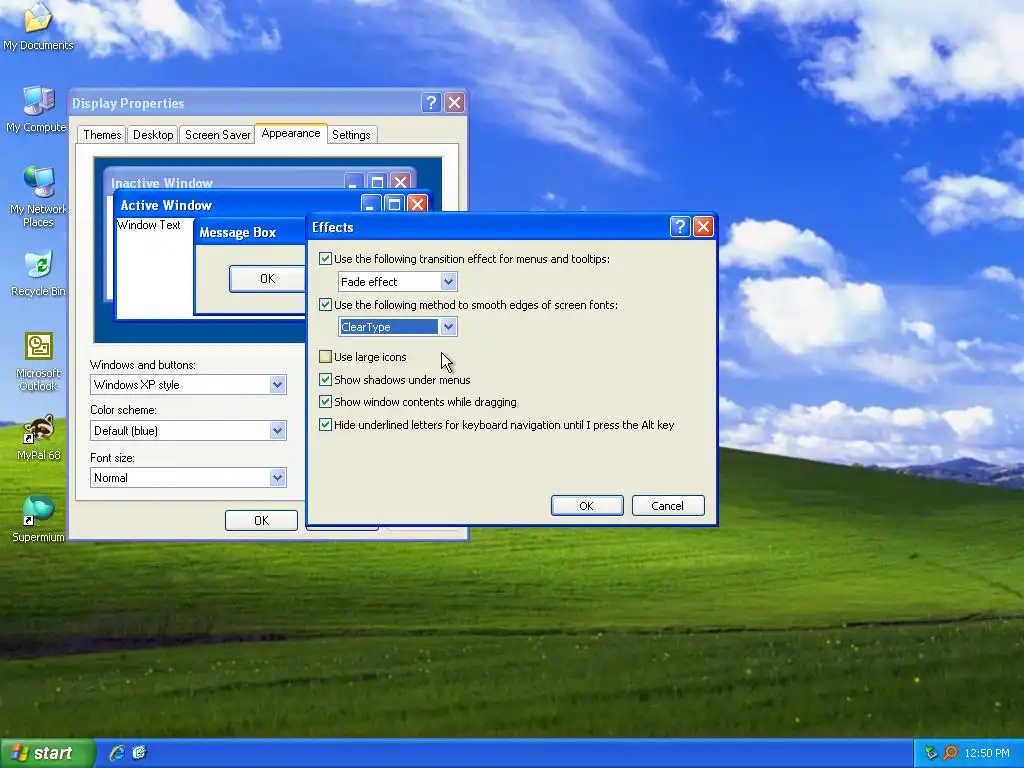Open My Computer desktop icon
Image resolution: width=1024 pixels, height=768 pixels.
(x=38, y=108)
